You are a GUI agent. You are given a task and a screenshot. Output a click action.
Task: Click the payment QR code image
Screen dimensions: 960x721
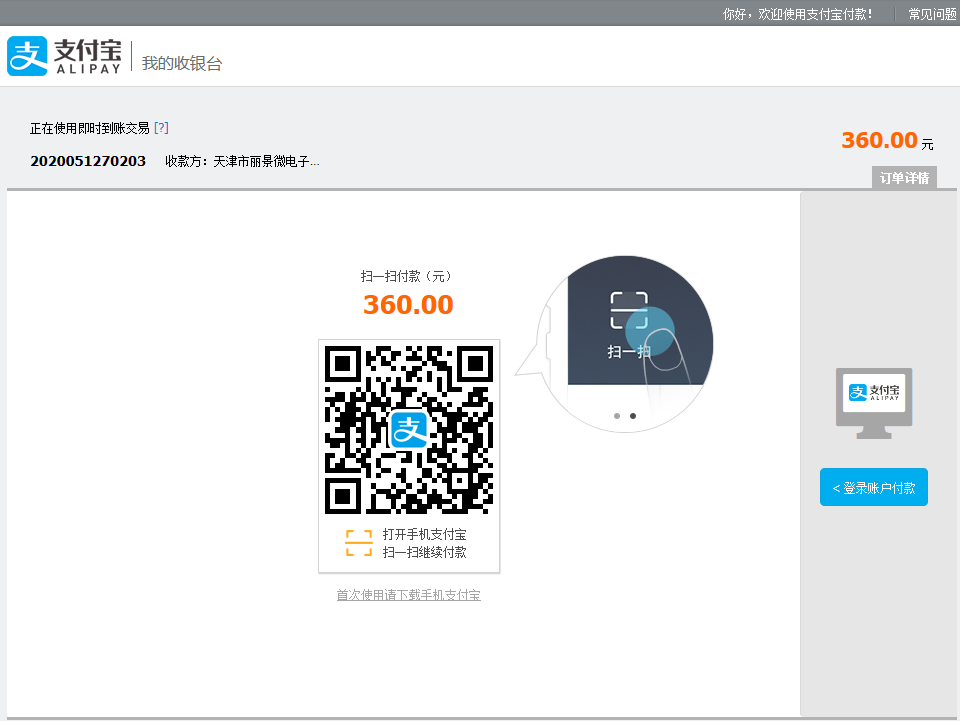click(x=409, y=430)
